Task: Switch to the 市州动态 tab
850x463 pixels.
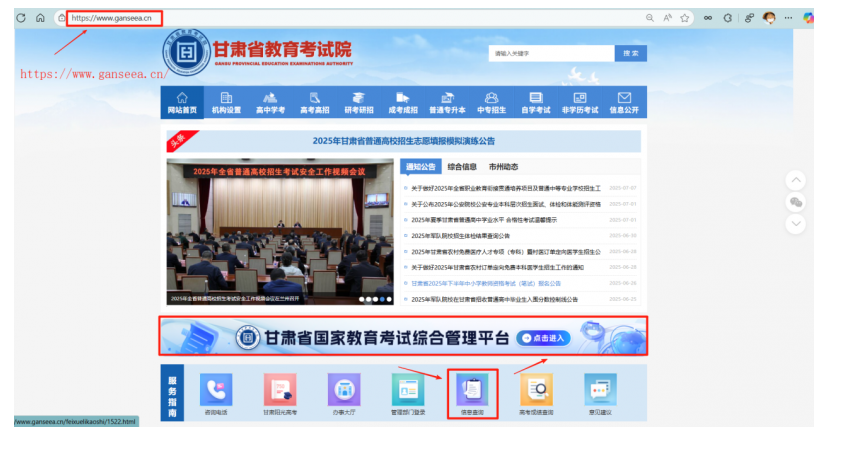Action: click(x=503, y=167)
